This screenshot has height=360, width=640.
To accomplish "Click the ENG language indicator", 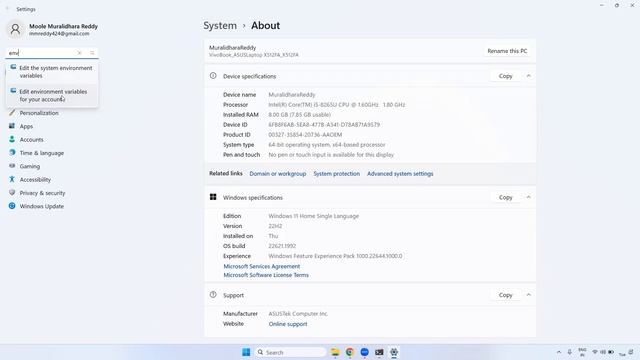I will tap(582, 352).
